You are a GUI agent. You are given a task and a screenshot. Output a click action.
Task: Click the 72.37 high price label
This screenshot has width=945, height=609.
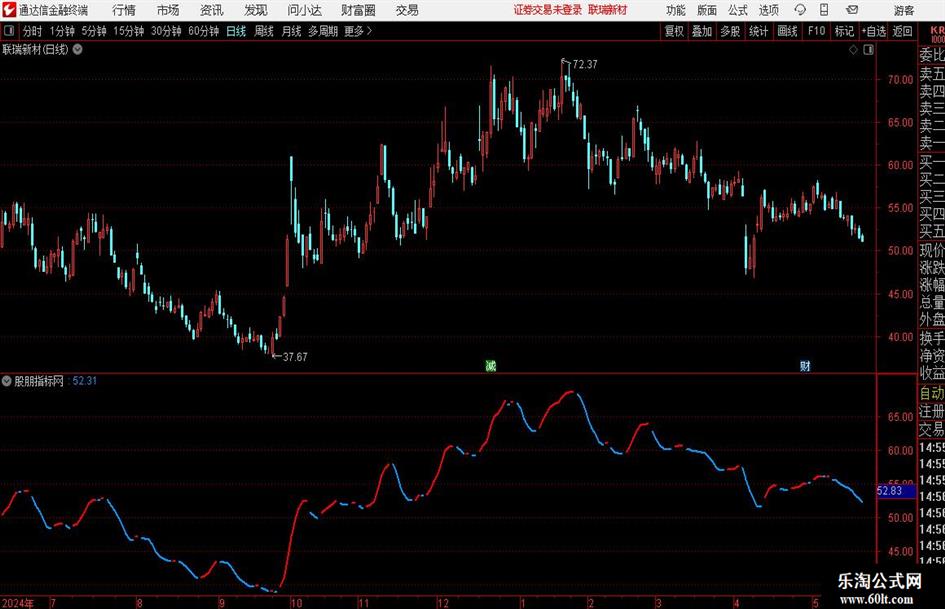pyautogui.click(x=585, y=65)
